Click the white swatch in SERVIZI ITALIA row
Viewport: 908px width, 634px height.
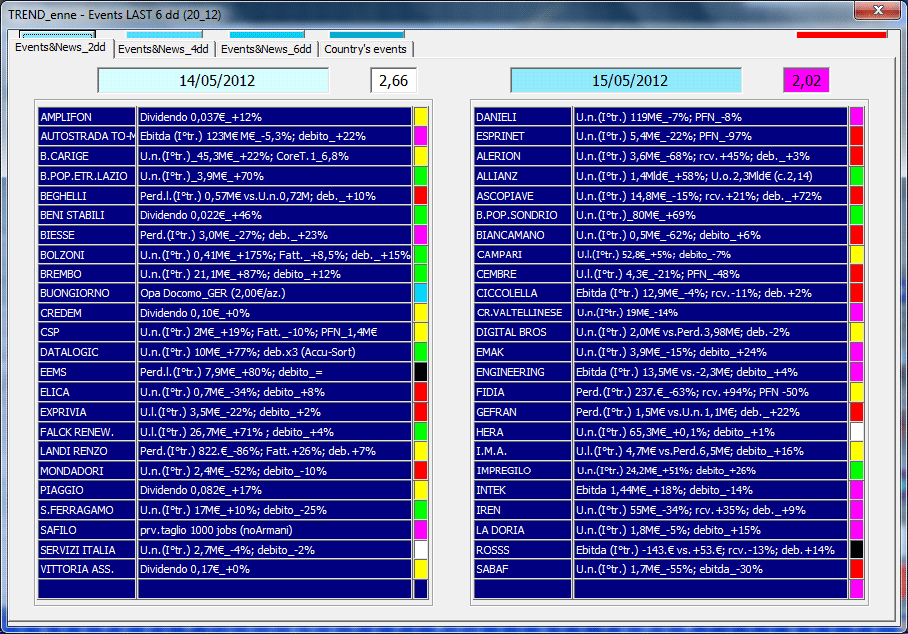pos(421,549)
